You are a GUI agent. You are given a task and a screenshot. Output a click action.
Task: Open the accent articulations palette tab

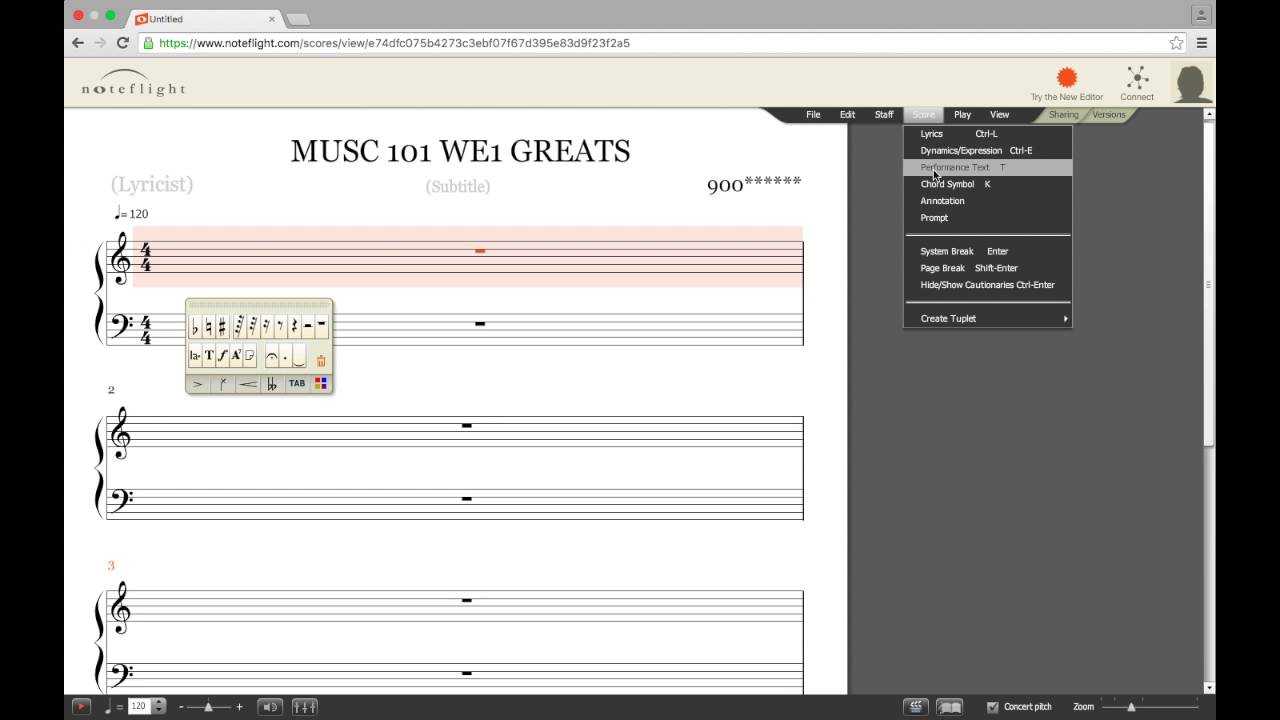coord(198,384)
